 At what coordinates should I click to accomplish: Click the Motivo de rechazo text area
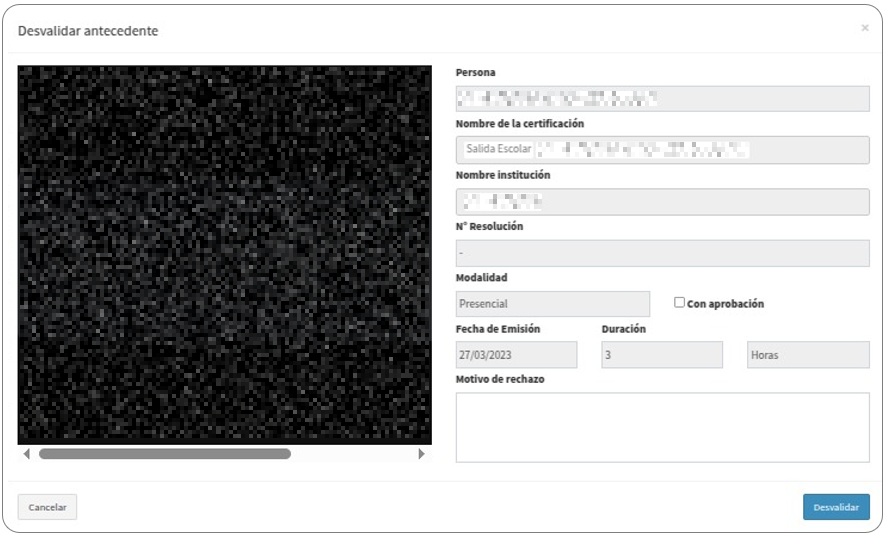[x=662, y=427]
